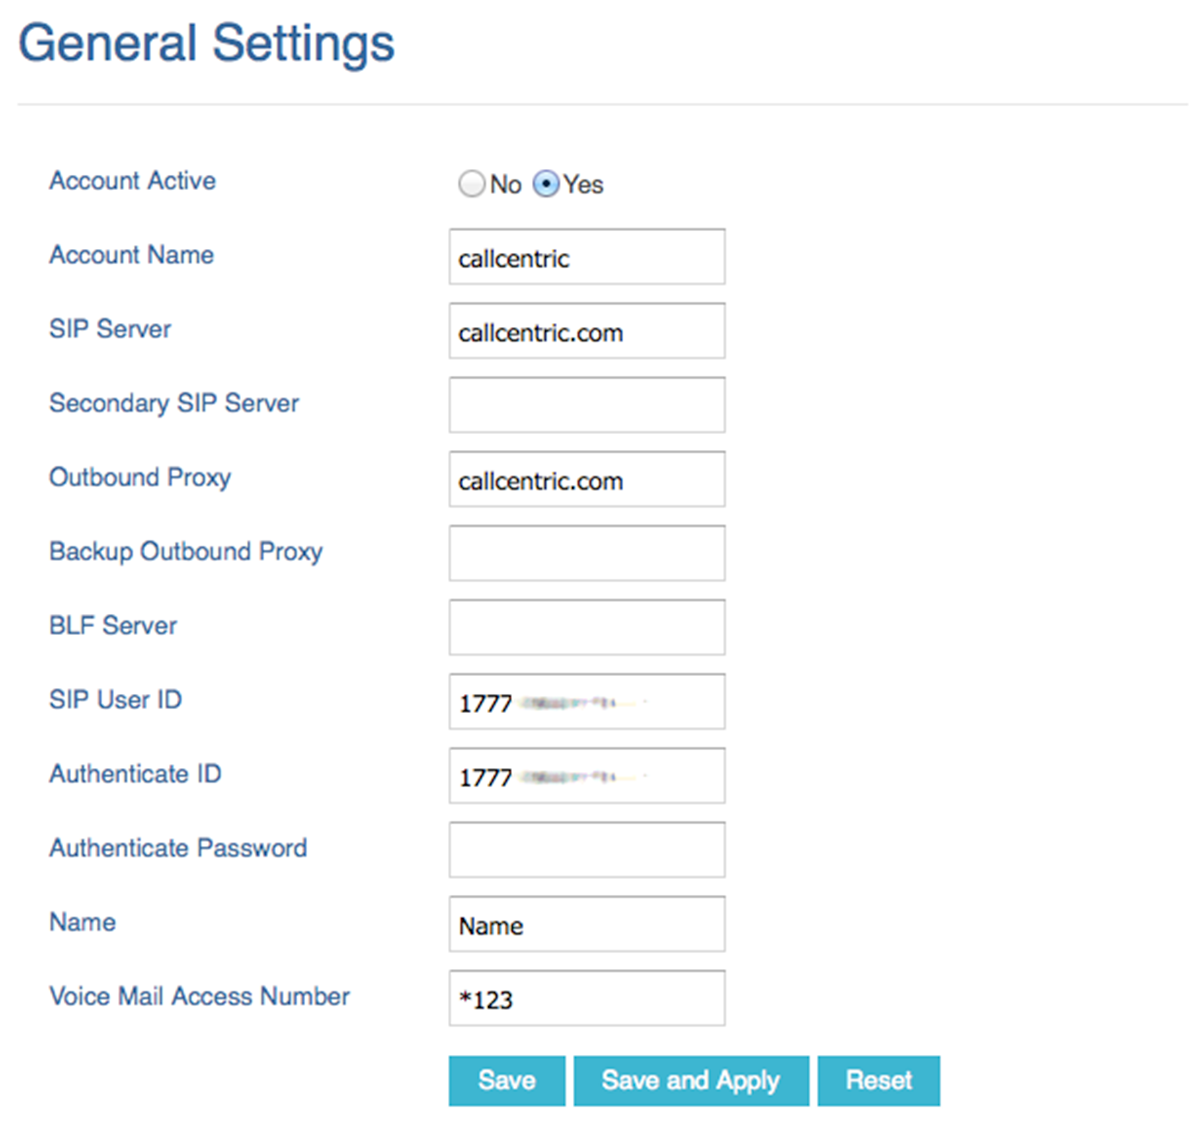The image size is (1200, 1124).
Task: Reset the form with the Reset button
Action: click(x=879, y=1081)
